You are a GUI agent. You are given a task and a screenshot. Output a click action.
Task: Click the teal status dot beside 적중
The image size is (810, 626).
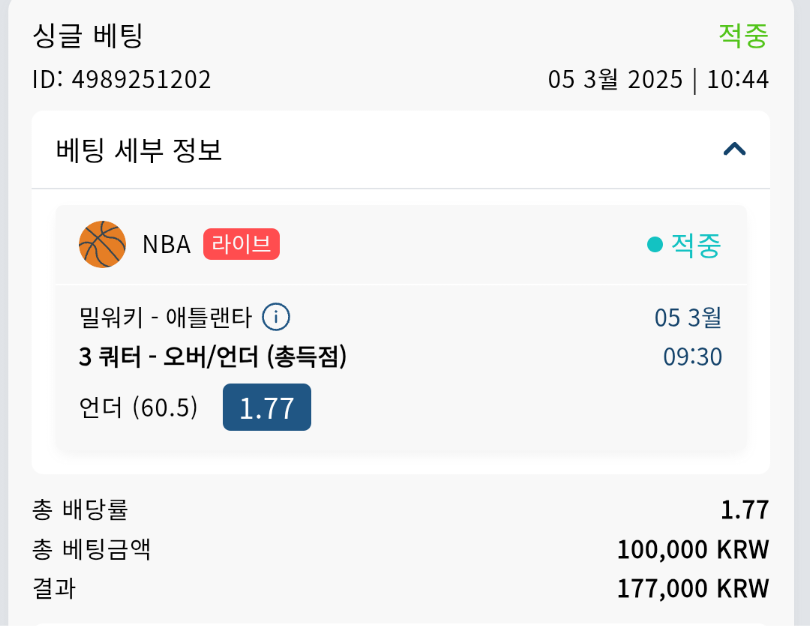655,244
